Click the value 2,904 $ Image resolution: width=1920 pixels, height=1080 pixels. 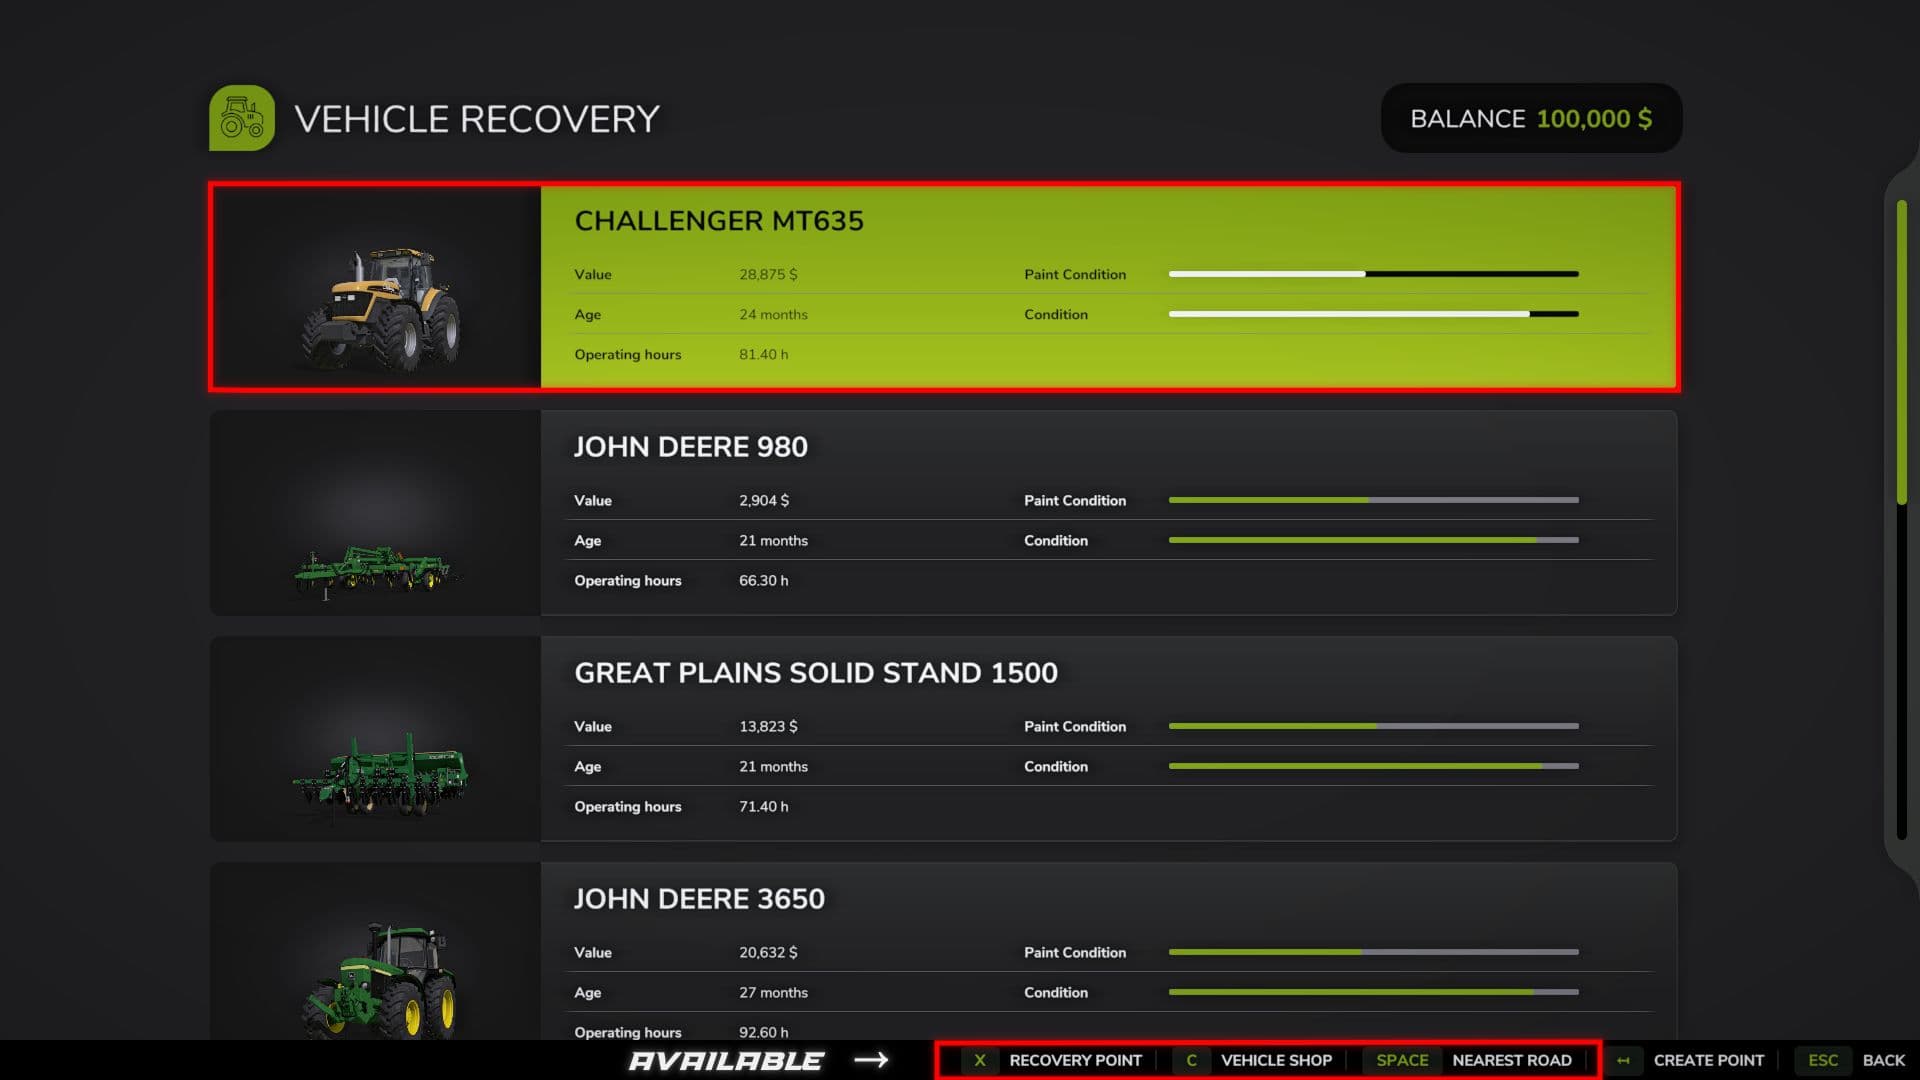pos(764,500)
